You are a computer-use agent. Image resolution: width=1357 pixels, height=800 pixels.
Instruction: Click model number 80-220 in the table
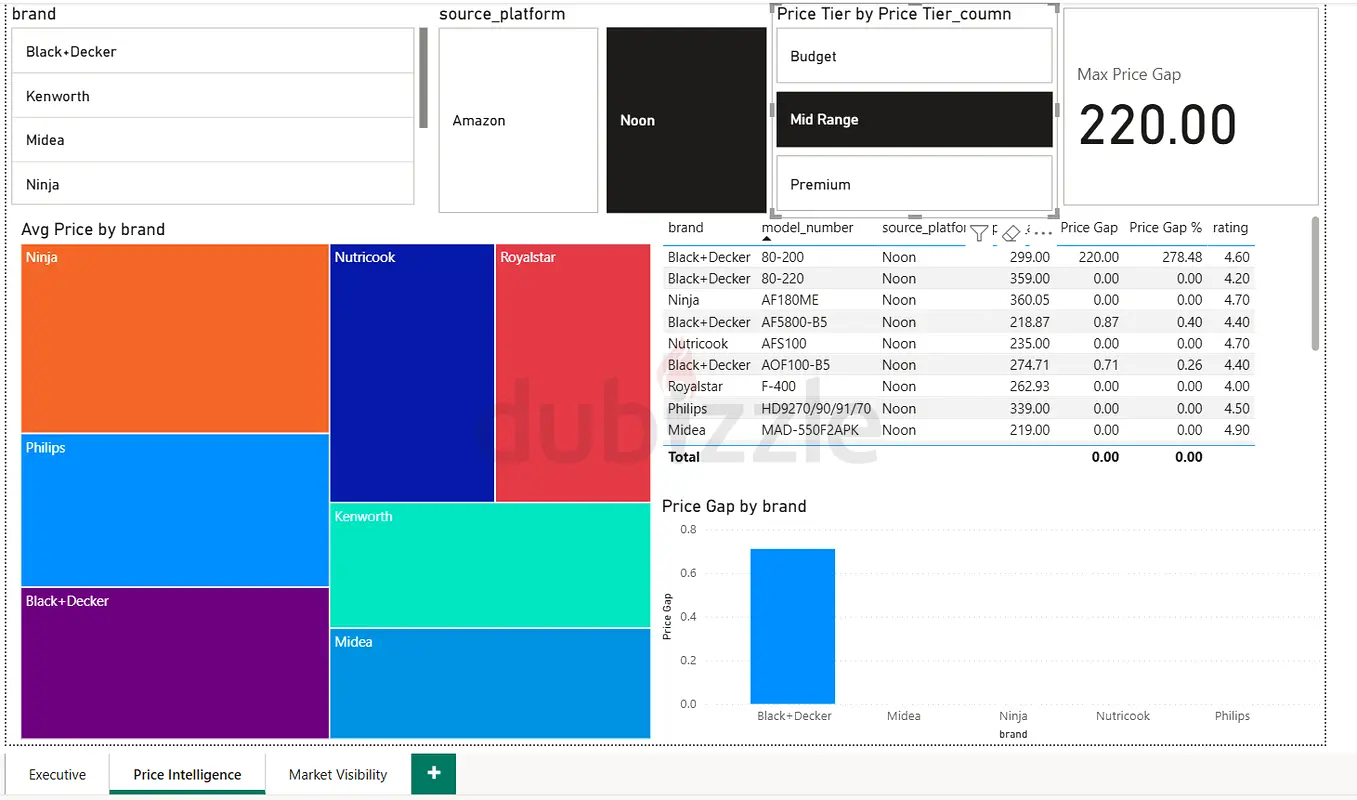(783, 279)
